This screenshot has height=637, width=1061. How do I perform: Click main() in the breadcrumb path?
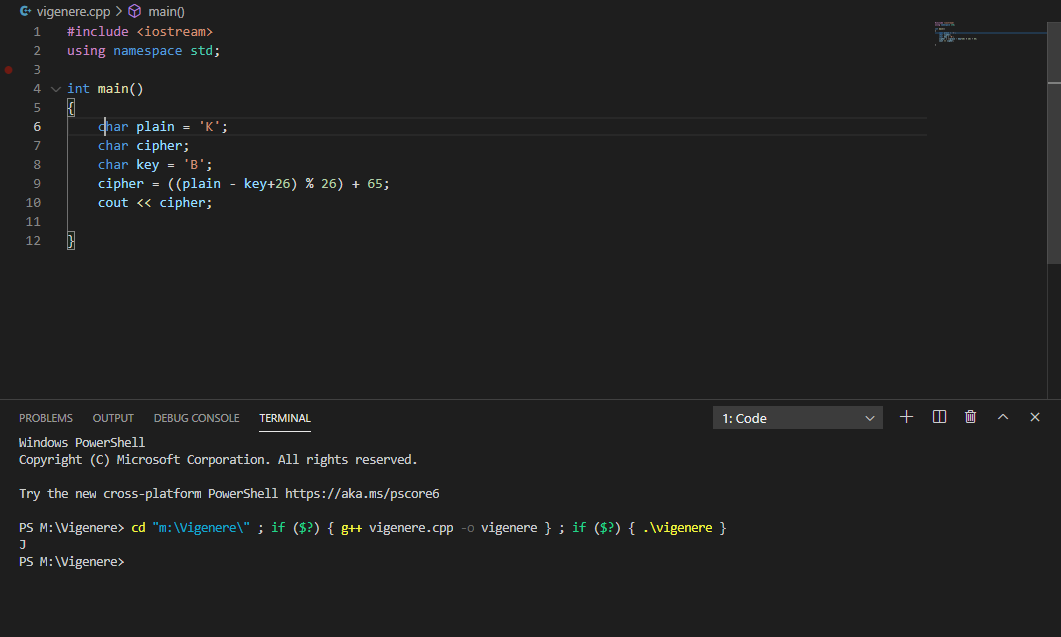point(166,11)
